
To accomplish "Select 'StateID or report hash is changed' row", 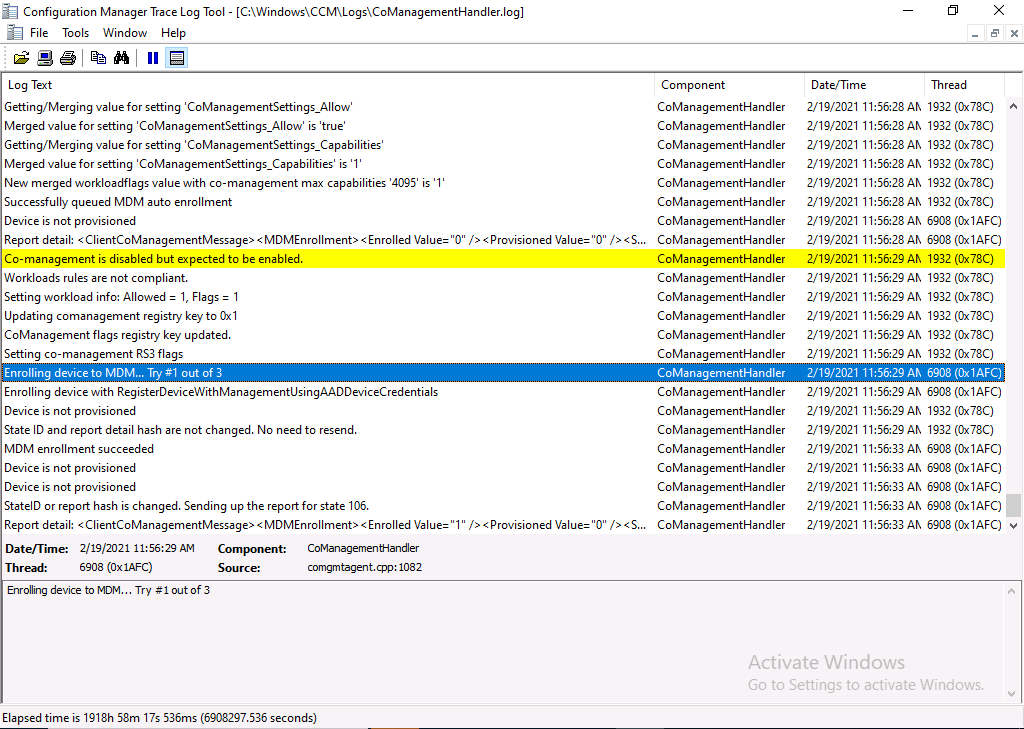I will pyautogui.click(x=503, y=506).
